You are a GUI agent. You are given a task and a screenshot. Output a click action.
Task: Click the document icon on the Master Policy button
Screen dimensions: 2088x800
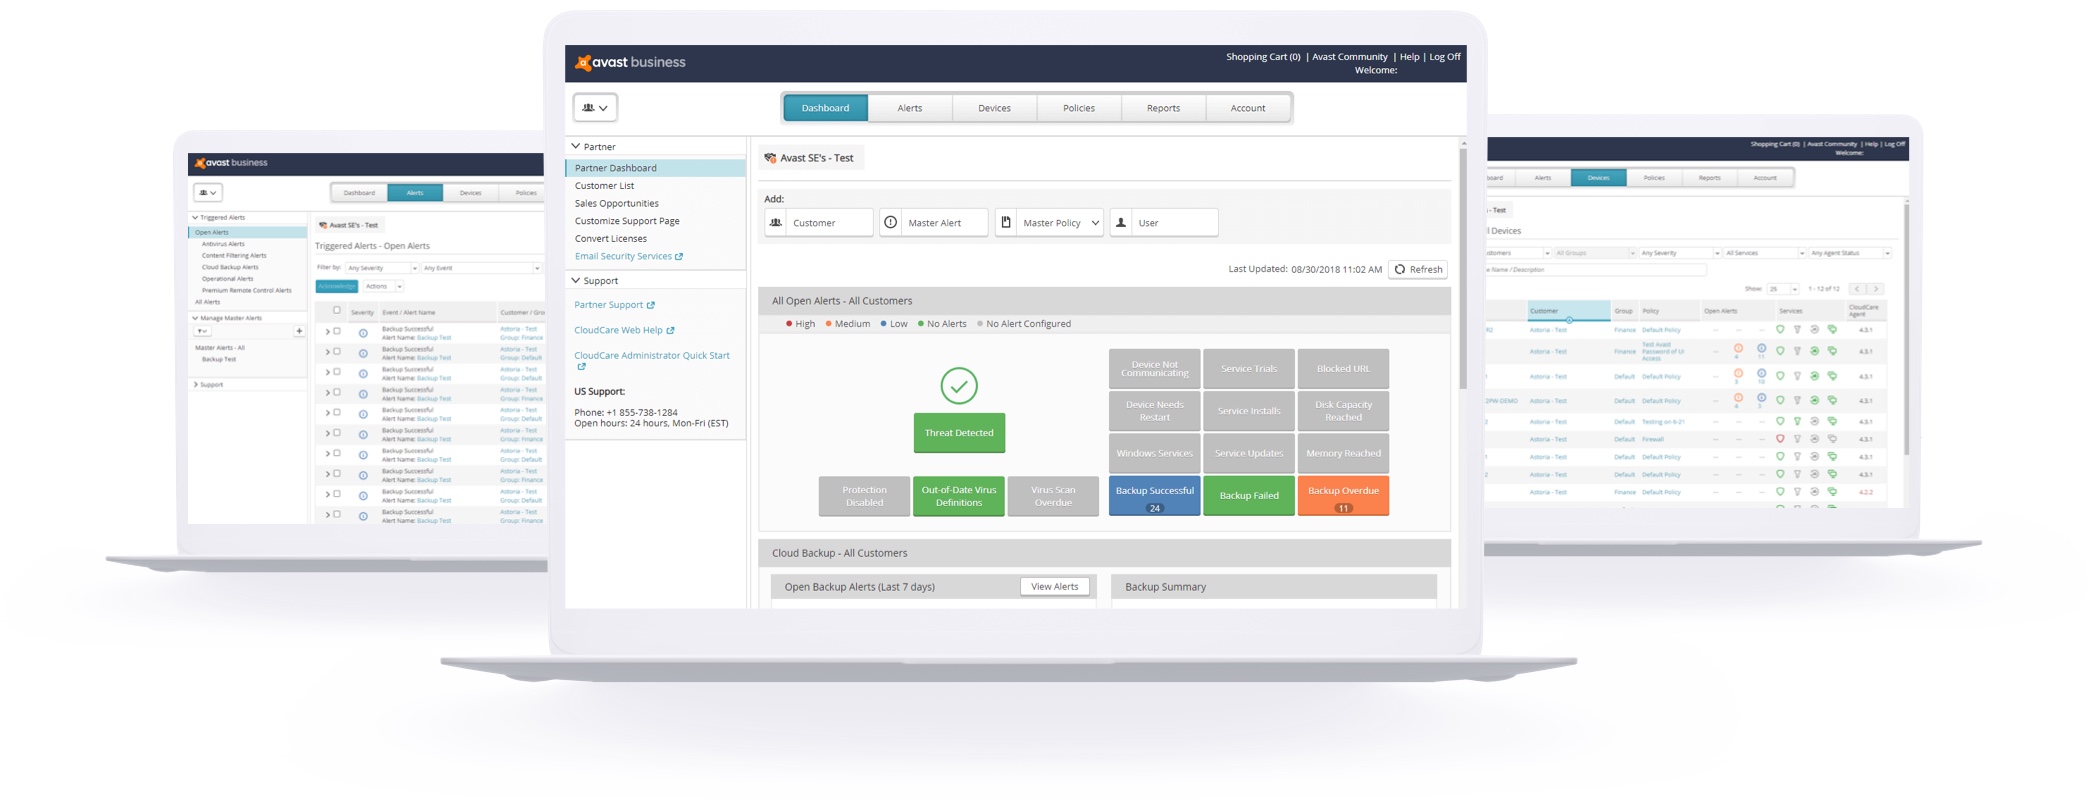coord(1006,223)
